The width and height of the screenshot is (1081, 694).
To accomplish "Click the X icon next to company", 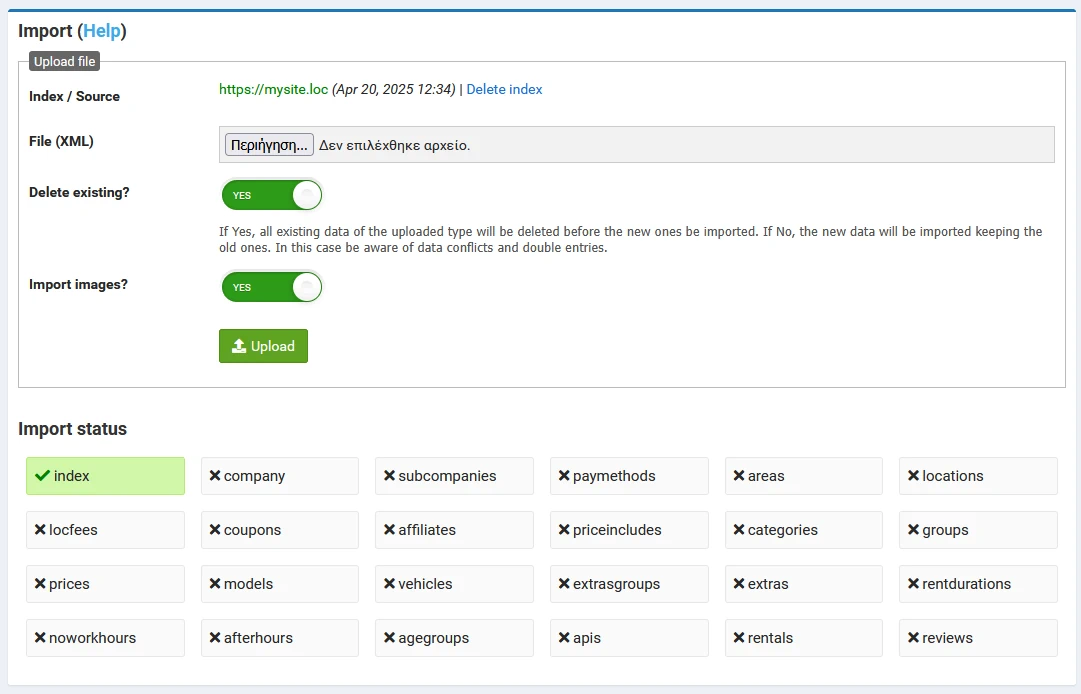I will [215, 476].
